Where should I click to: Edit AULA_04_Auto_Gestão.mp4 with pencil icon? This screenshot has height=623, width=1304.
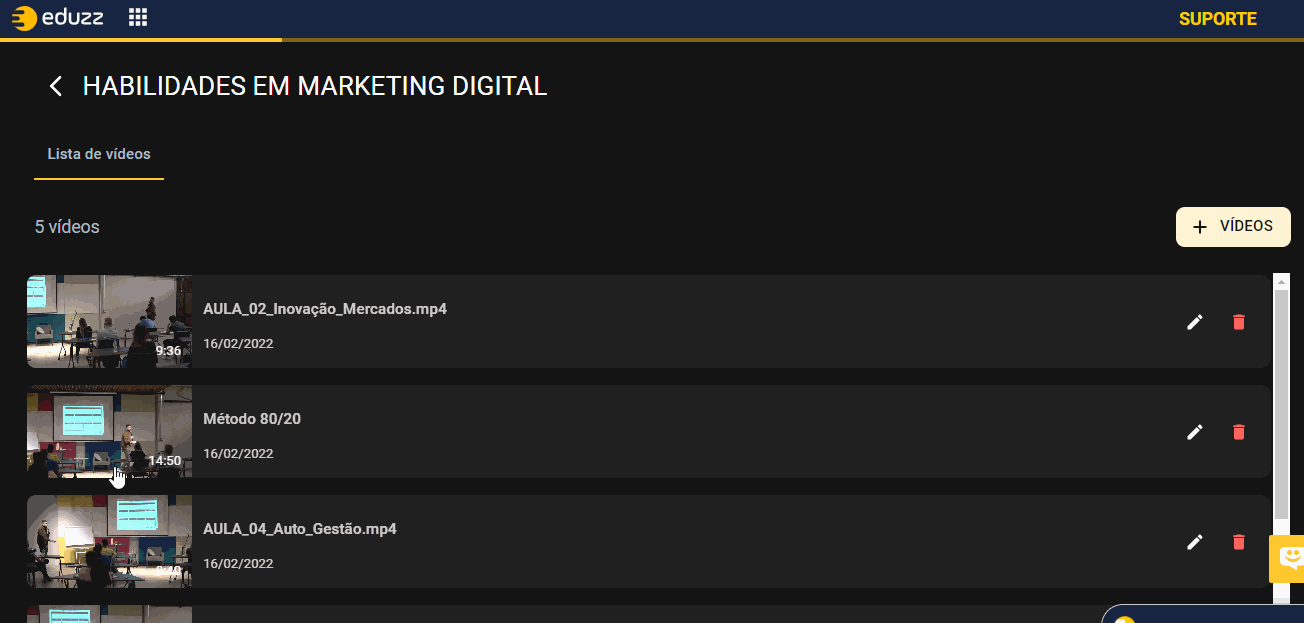pos(1194,542)
